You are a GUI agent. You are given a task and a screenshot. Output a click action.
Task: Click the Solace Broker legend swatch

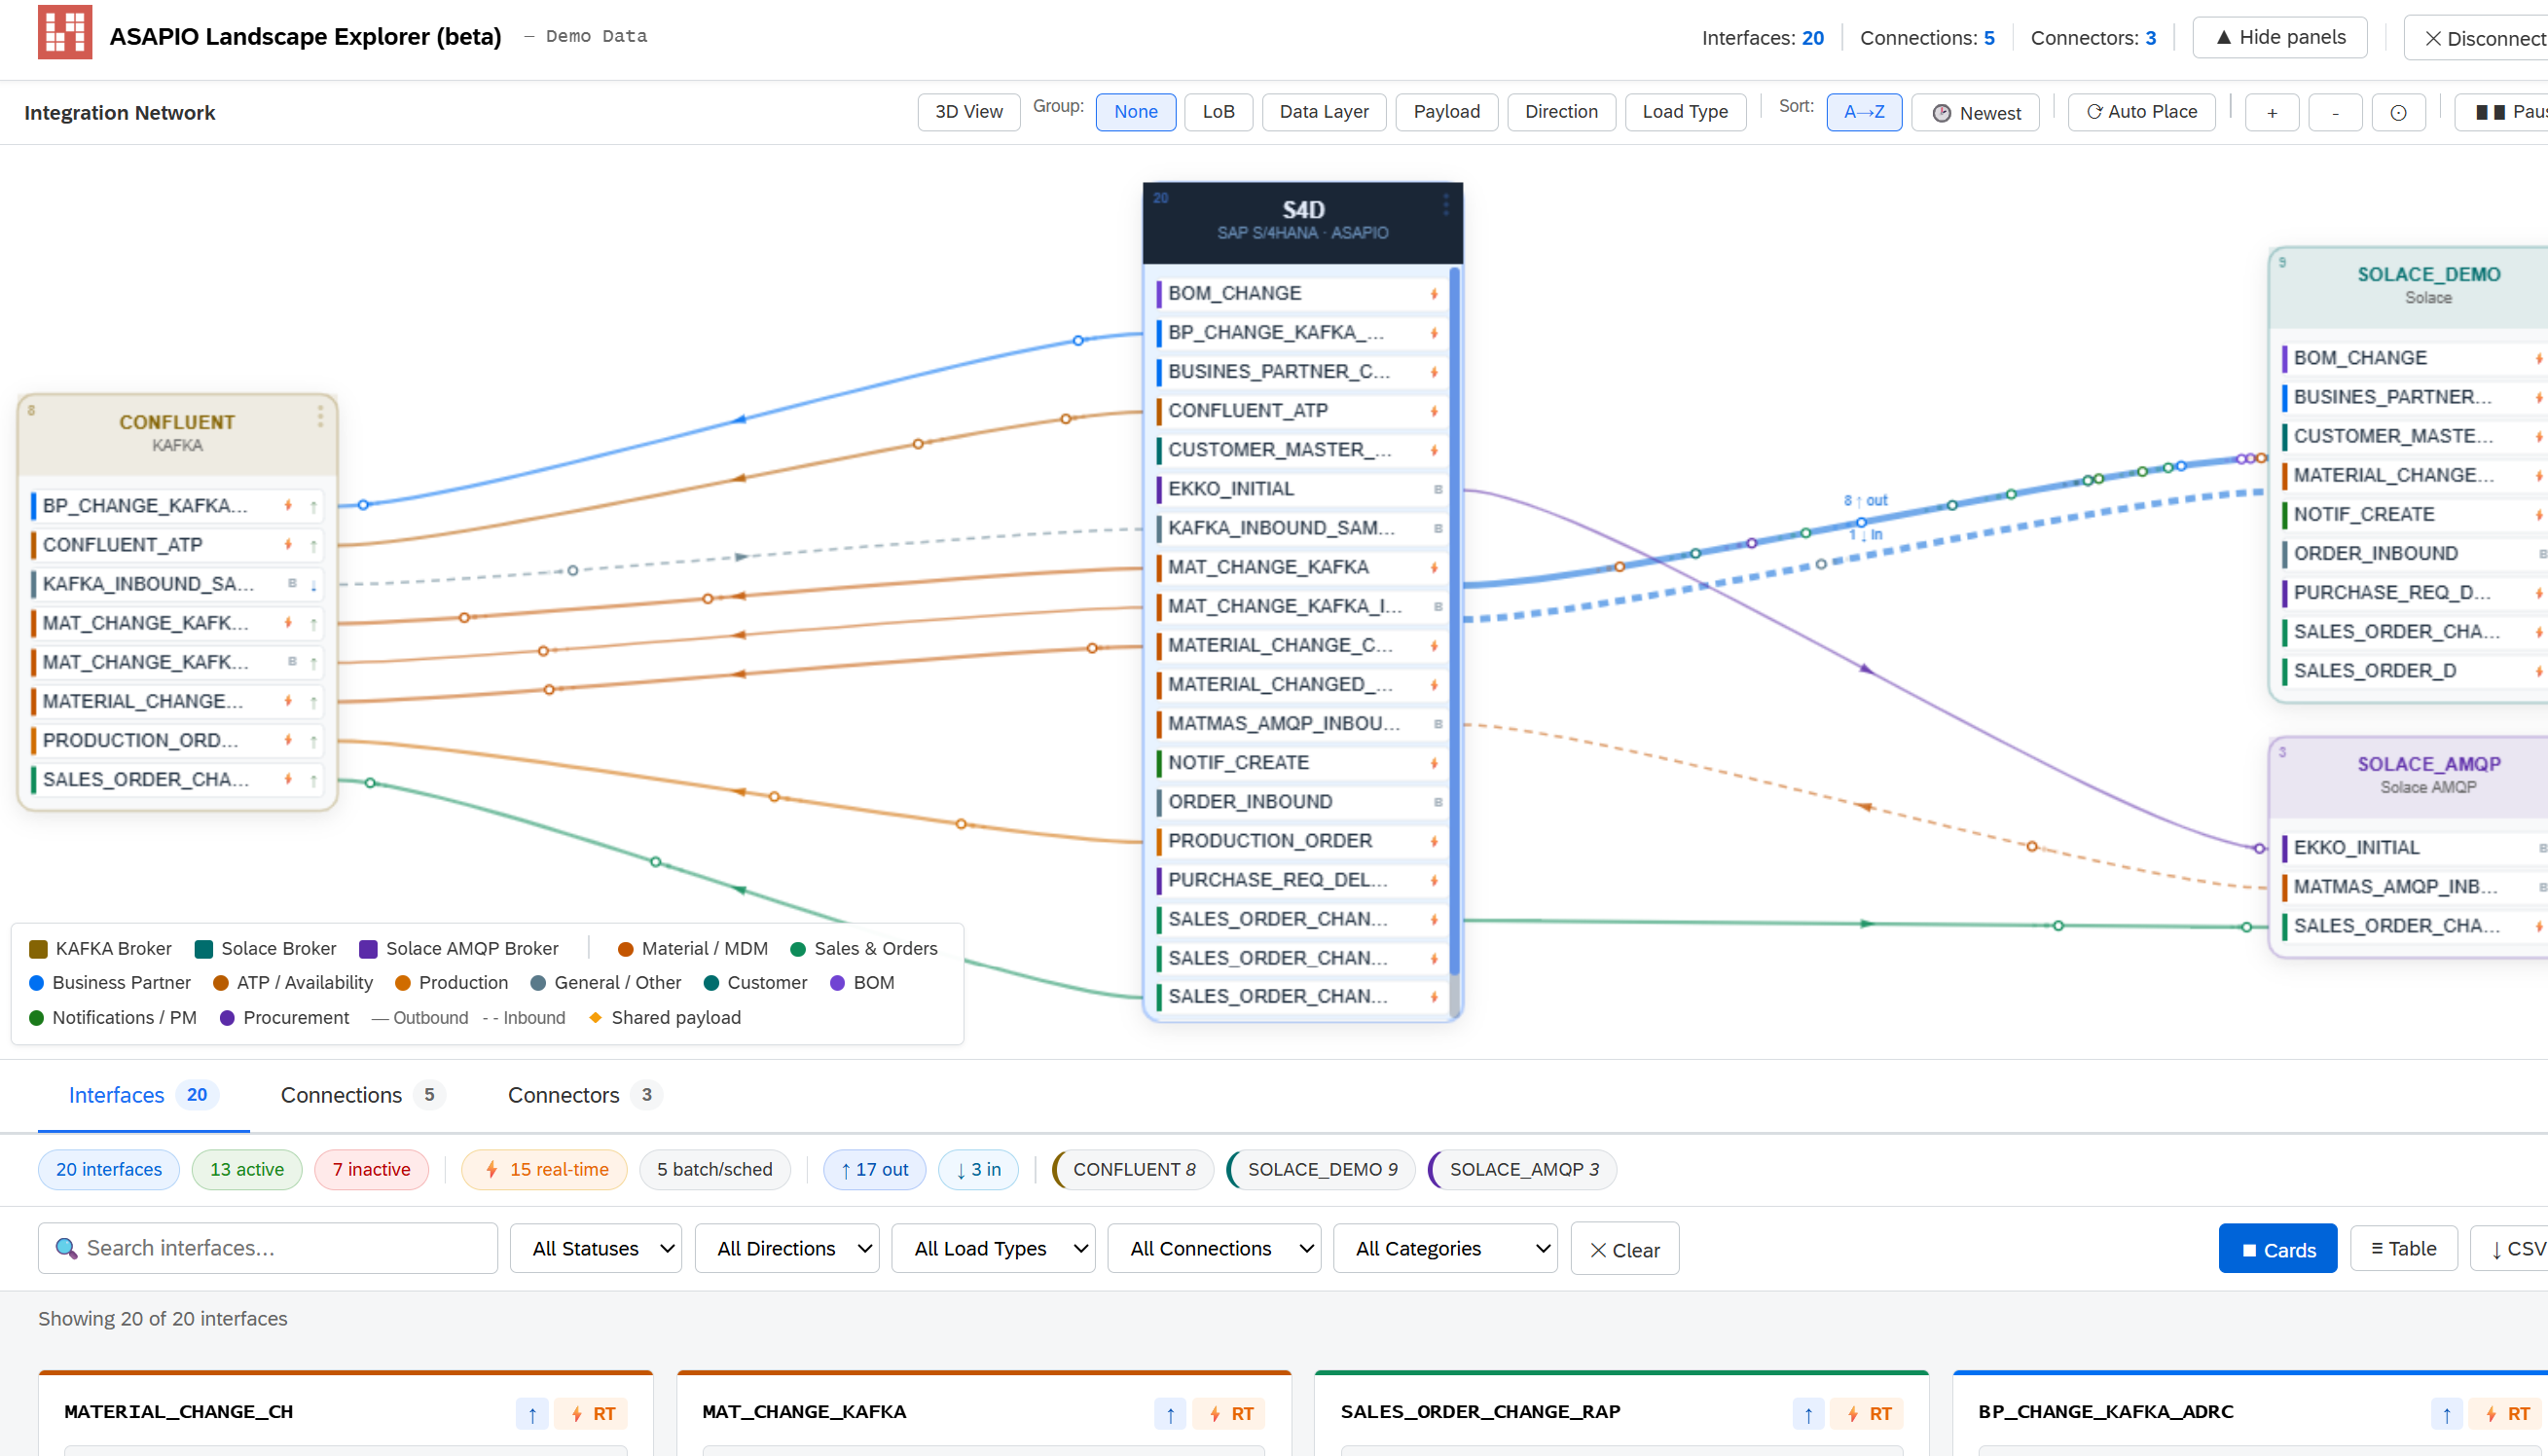click(204, 949)
